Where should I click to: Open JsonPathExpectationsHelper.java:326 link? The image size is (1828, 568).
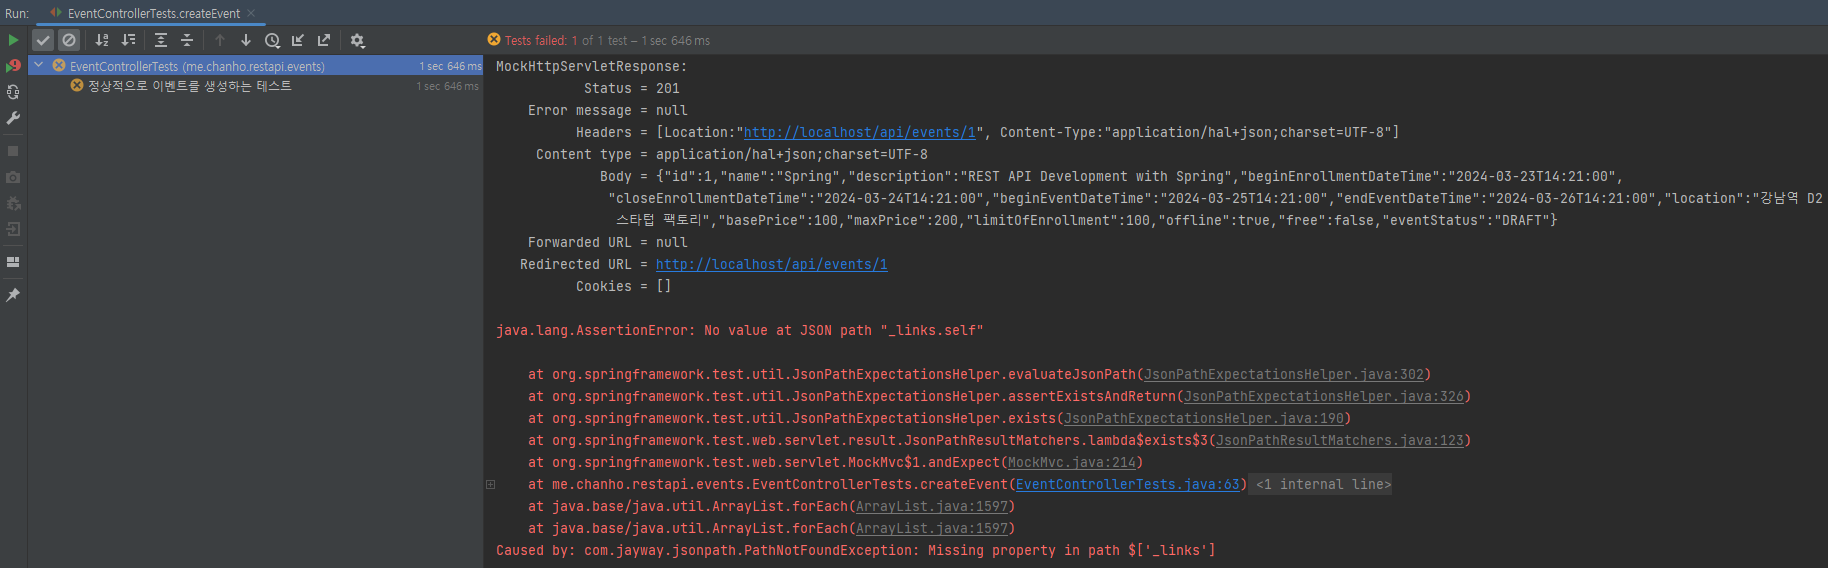(1323, 396)
